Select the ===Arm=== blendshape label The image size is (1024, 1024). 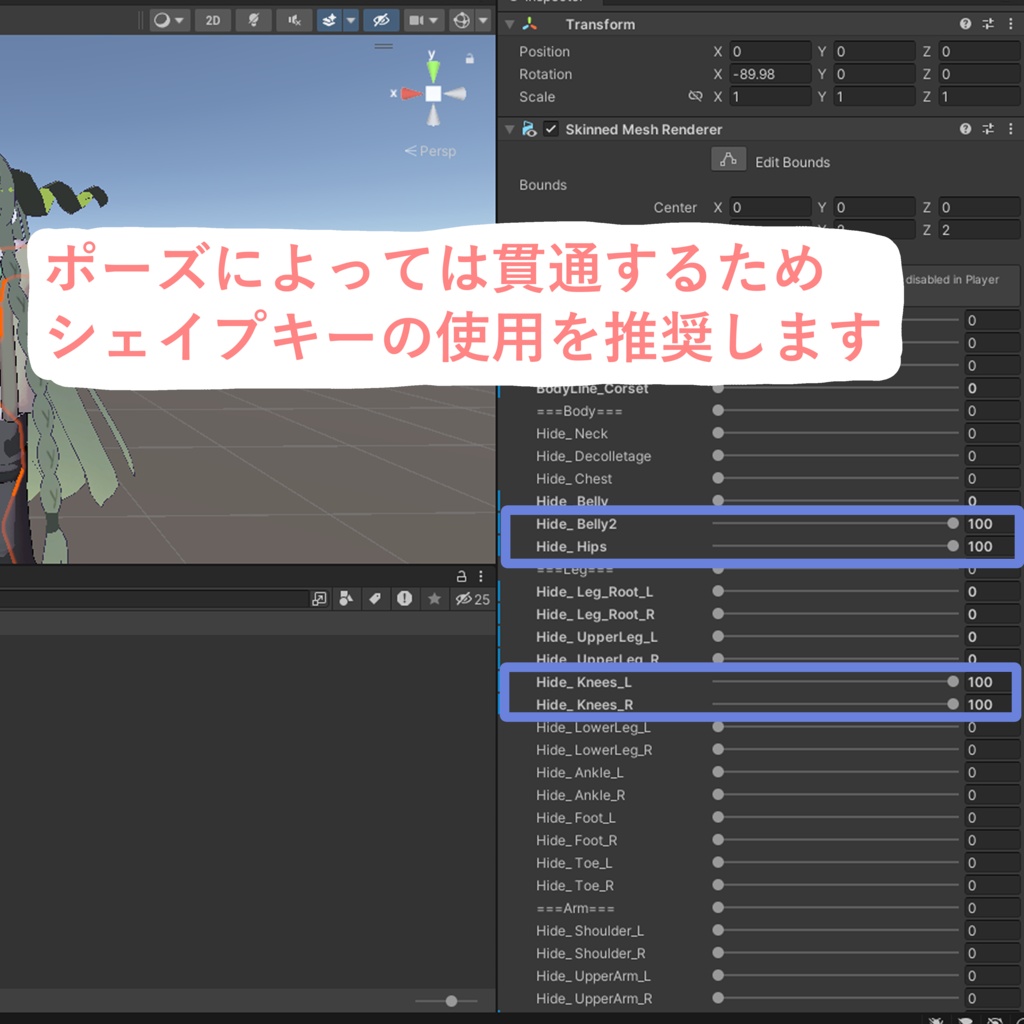(575, 908)
